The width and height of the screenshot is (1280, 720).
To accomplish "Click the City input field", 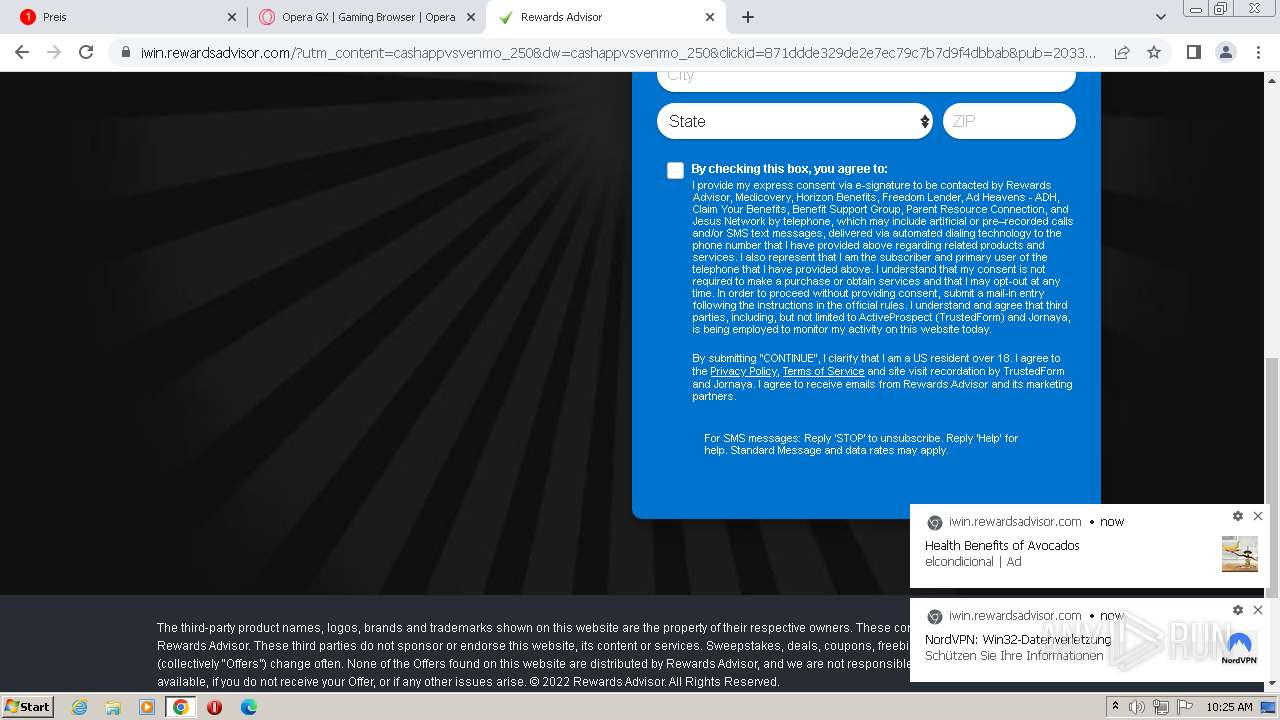I will [866, 80].
